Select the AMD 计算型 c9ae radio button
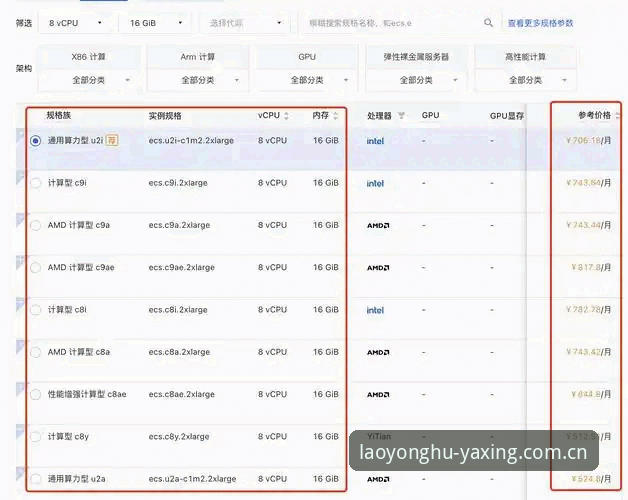This screenshot has width=628, height=500. coord(36,268)
